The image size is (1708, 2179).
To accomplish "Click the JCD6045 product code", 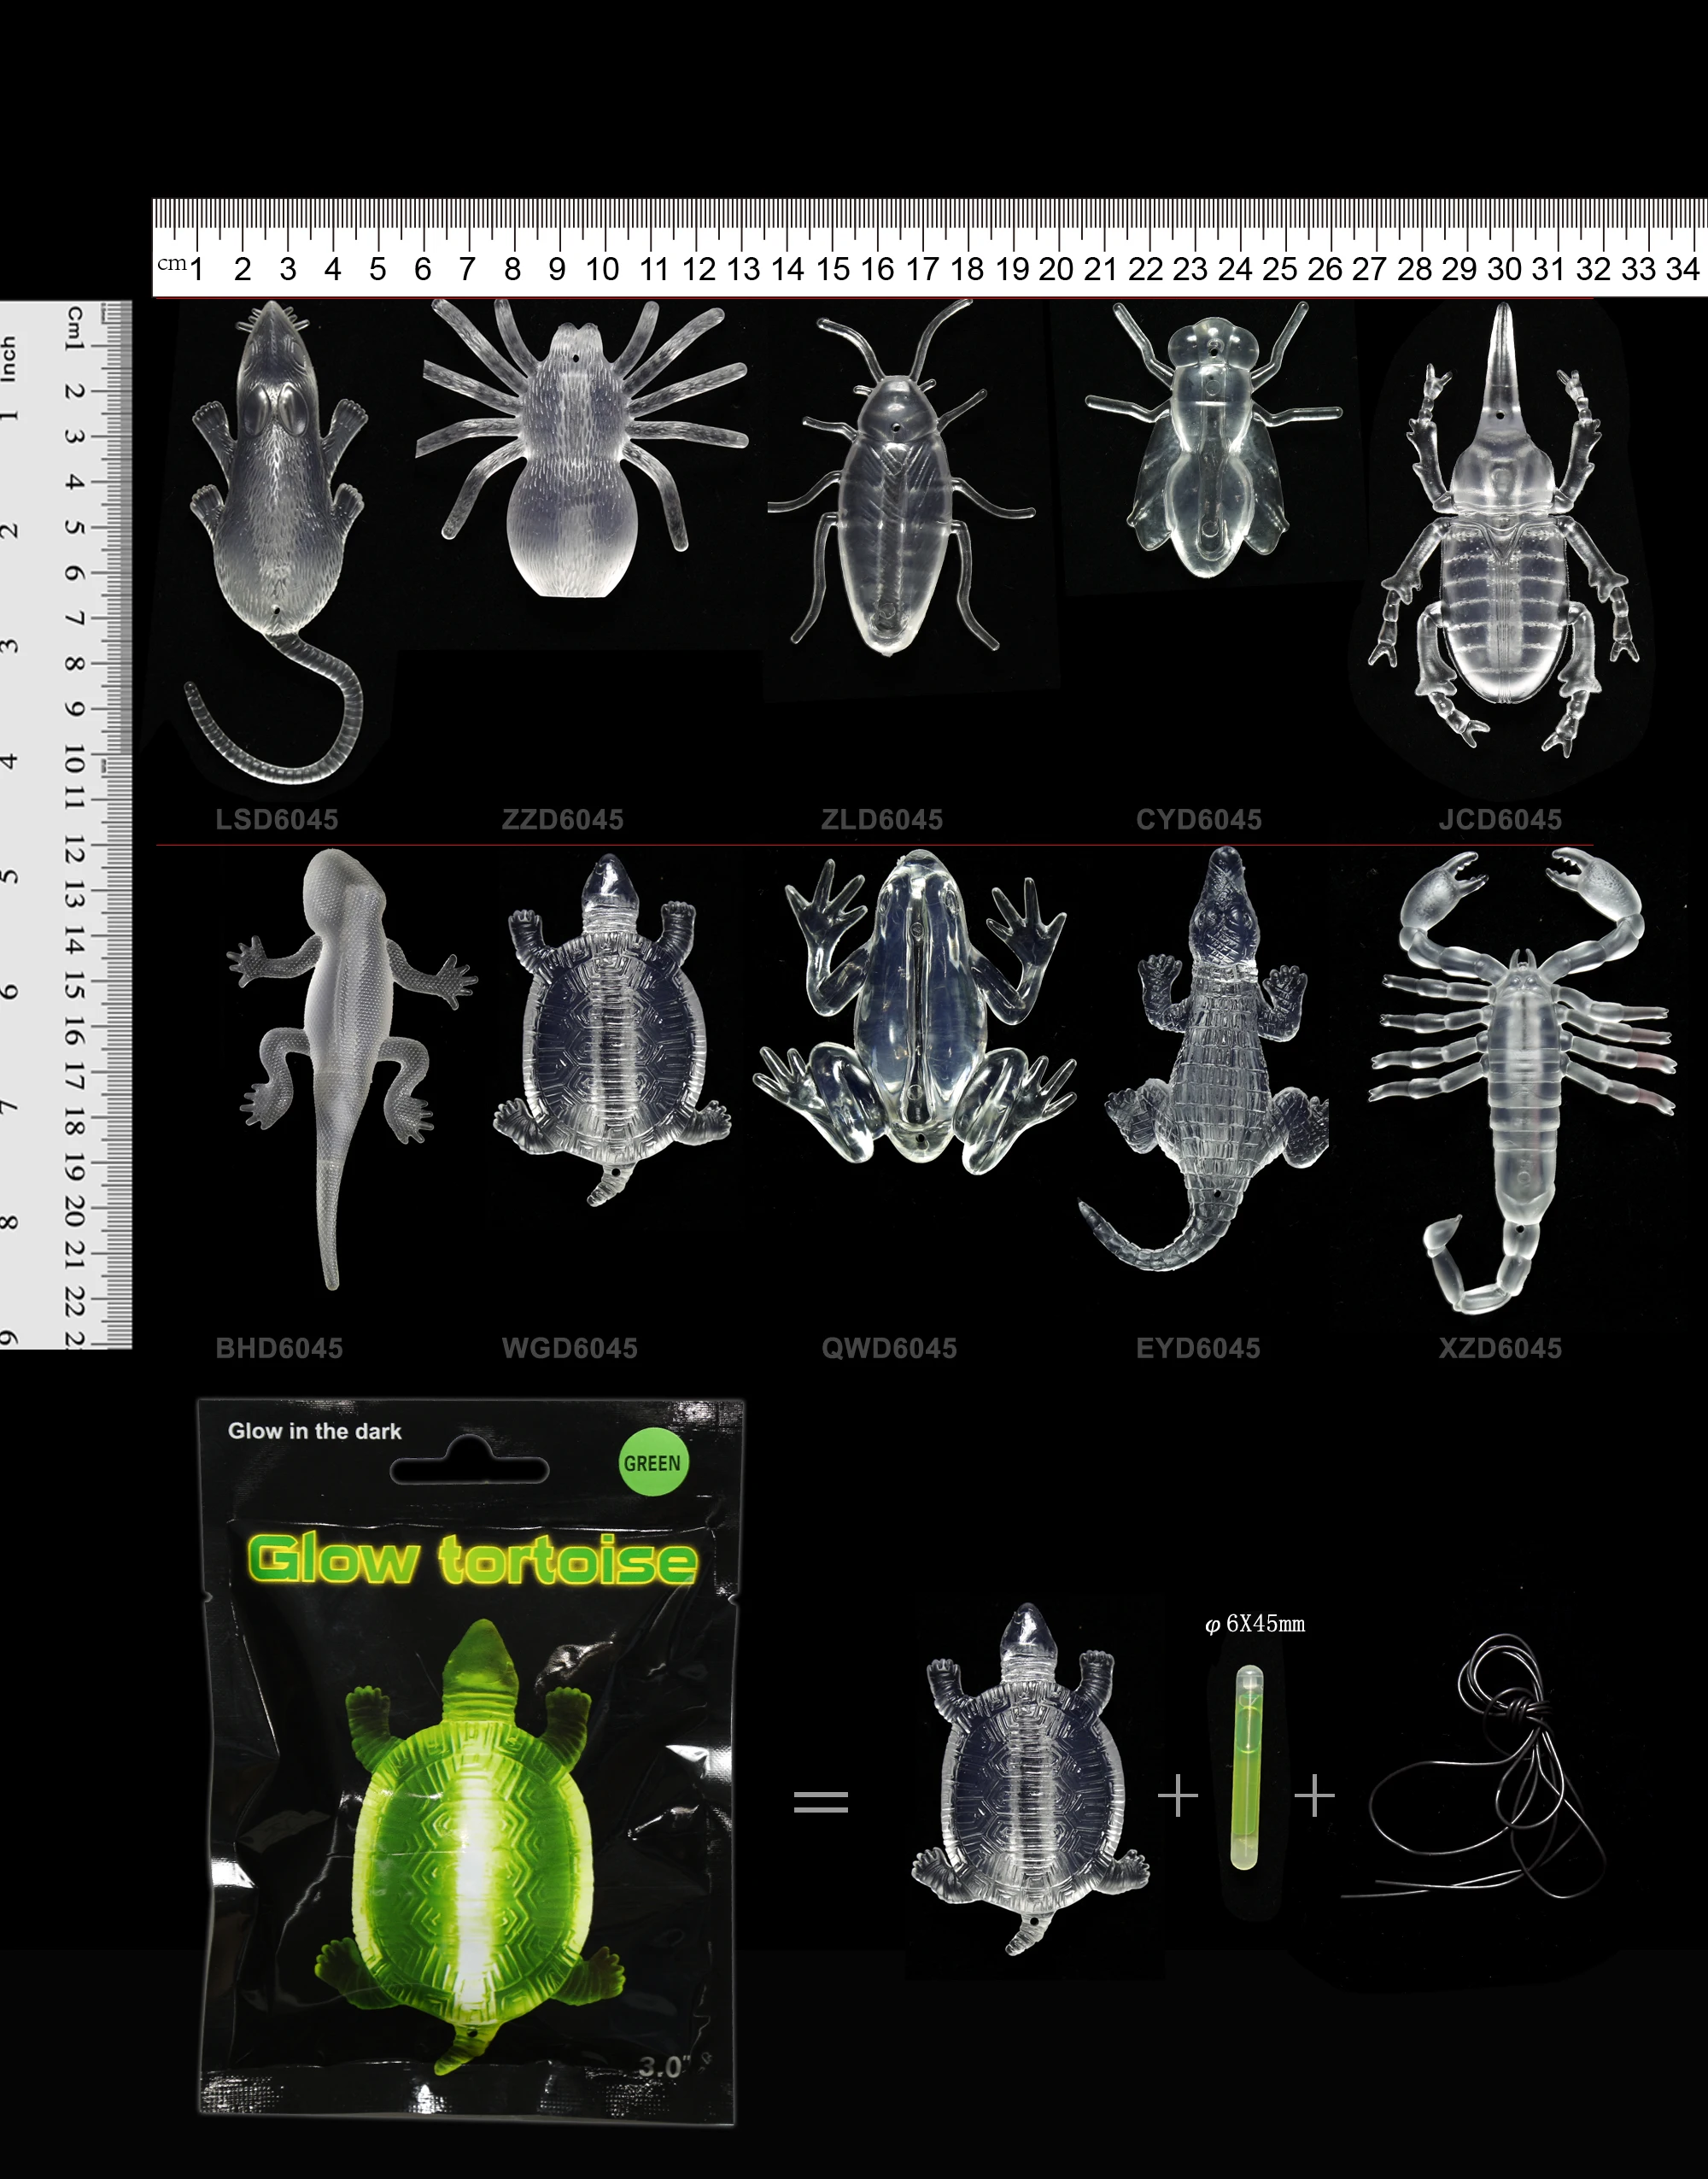I will (1500, 820).
